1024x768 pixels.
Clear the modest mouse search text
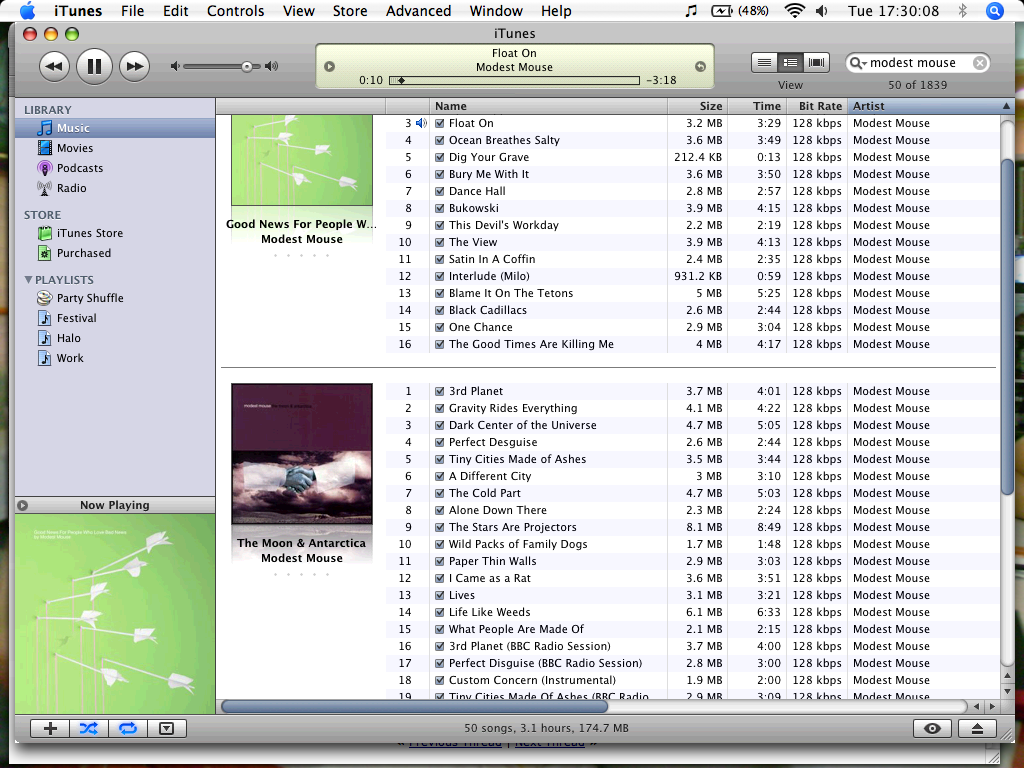[980, 63]
